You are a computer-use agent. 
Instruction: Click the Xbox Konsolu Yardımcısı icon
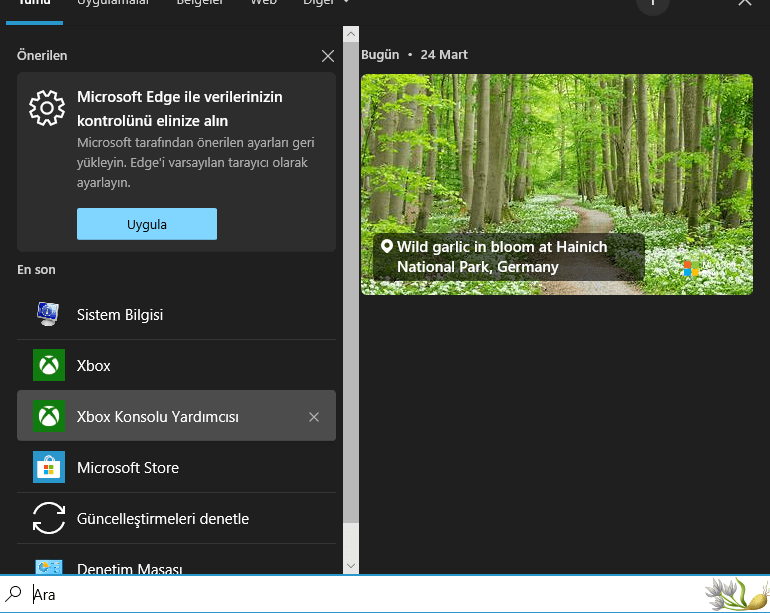click(x=49, y=416)
